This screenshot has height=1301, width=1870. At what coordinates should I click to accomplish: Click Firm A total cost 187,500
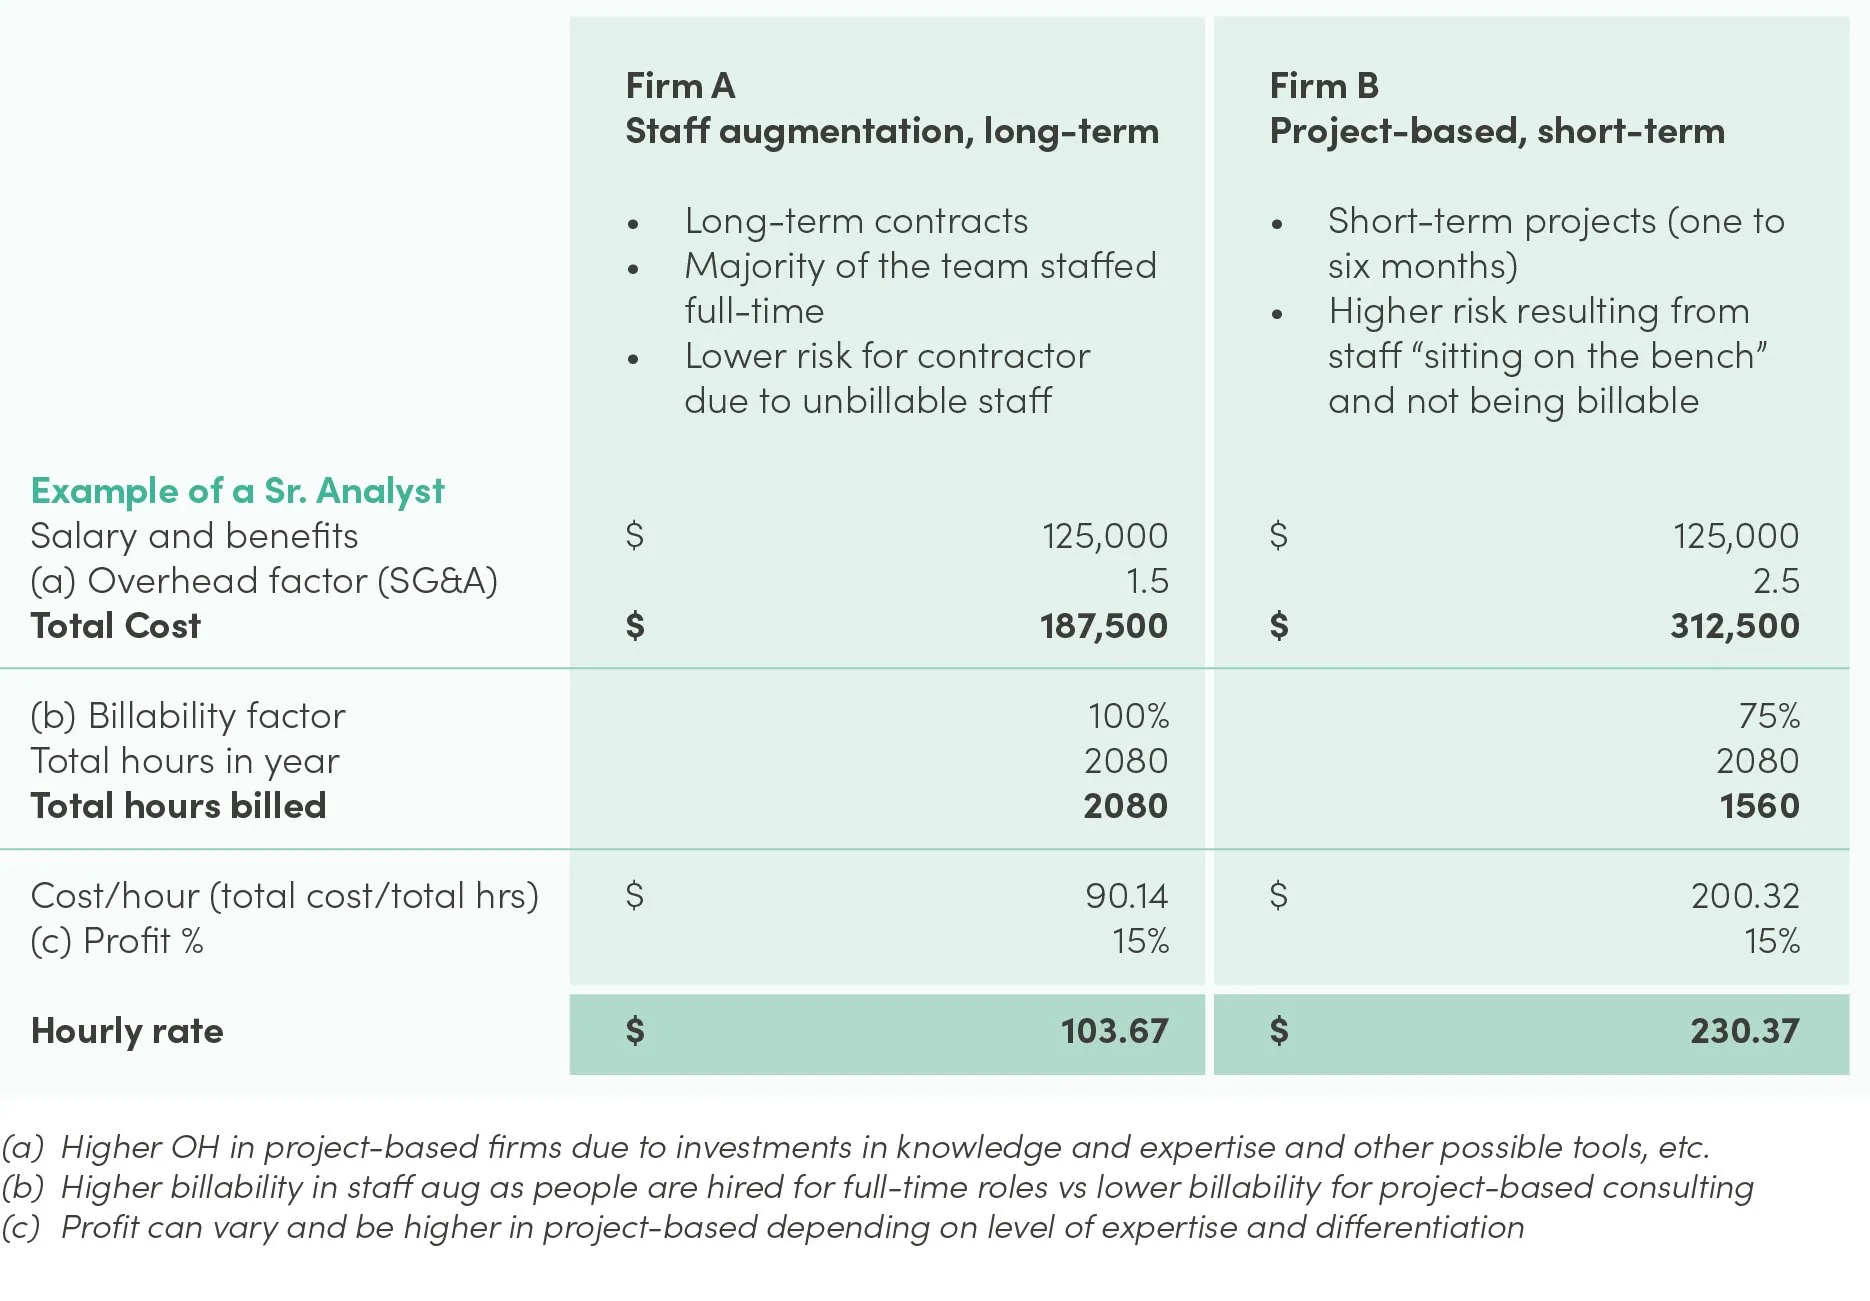[x=1103, y=626]
